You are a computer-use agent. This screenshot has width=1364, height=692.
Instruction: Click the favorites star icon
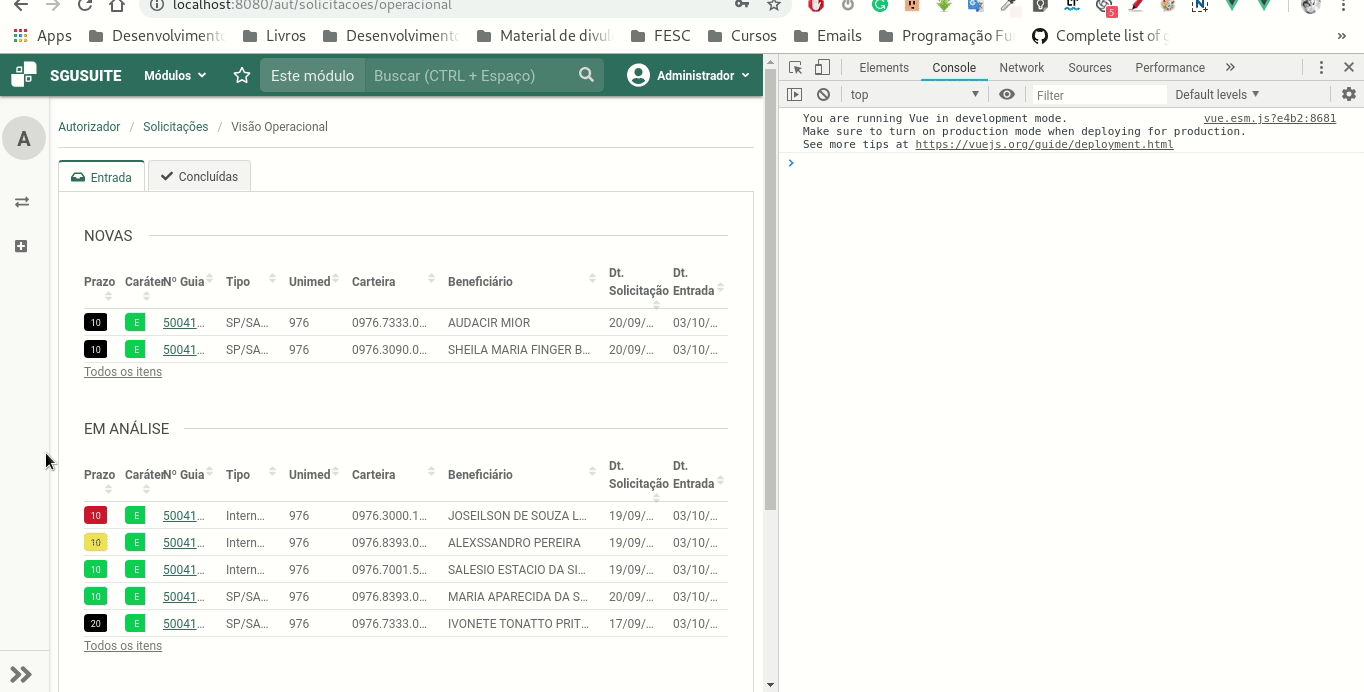tap(241, 76)
